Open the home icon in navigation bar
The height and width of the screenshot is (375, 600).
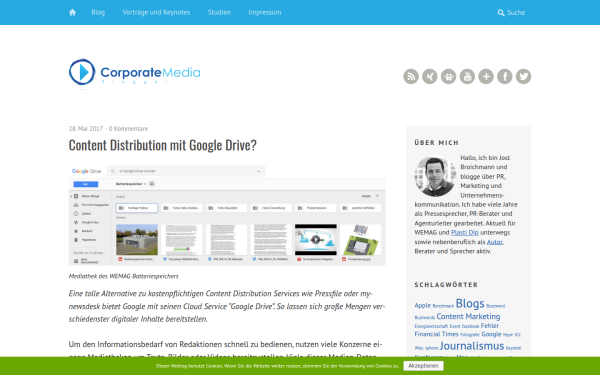(x=72, y=12)
